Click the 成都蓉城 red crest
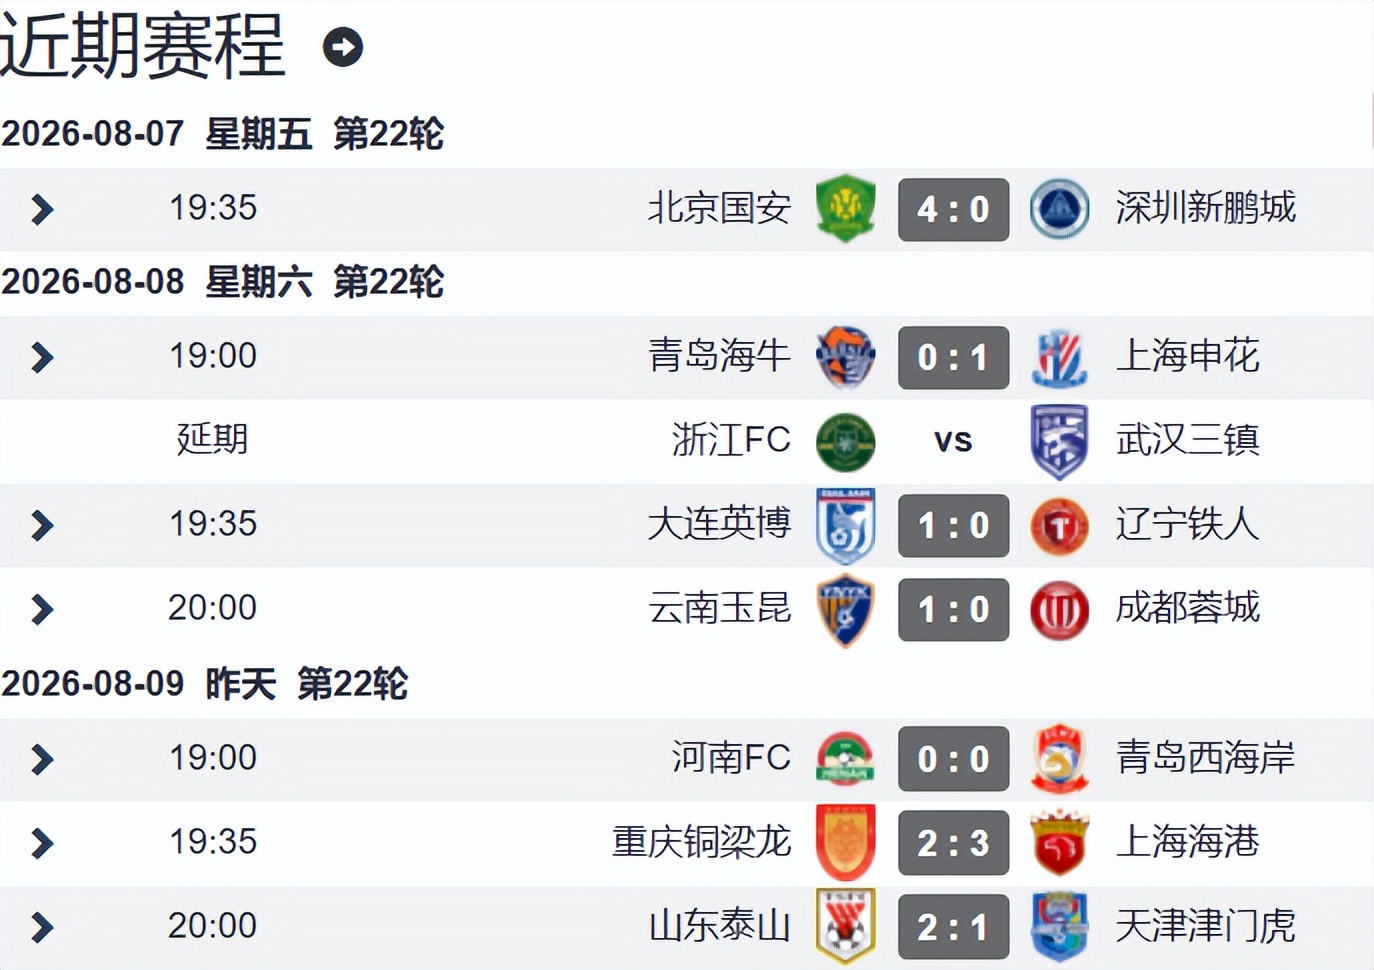Viewport: 1374px width, 970px height. click(x=1059, y=610)
